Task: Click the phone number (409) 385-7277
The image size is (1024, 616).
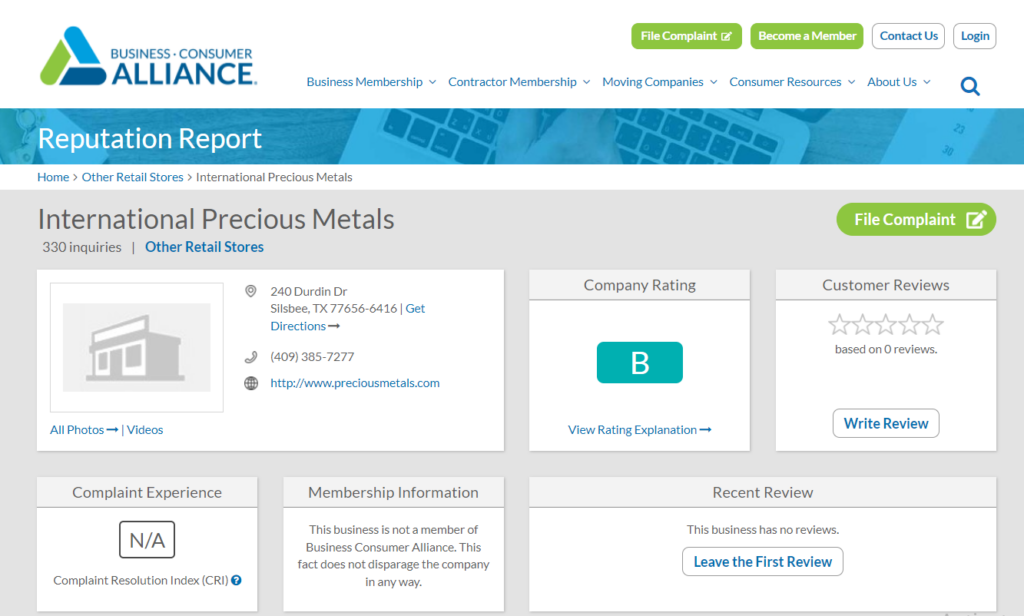Action: point(312,357)
